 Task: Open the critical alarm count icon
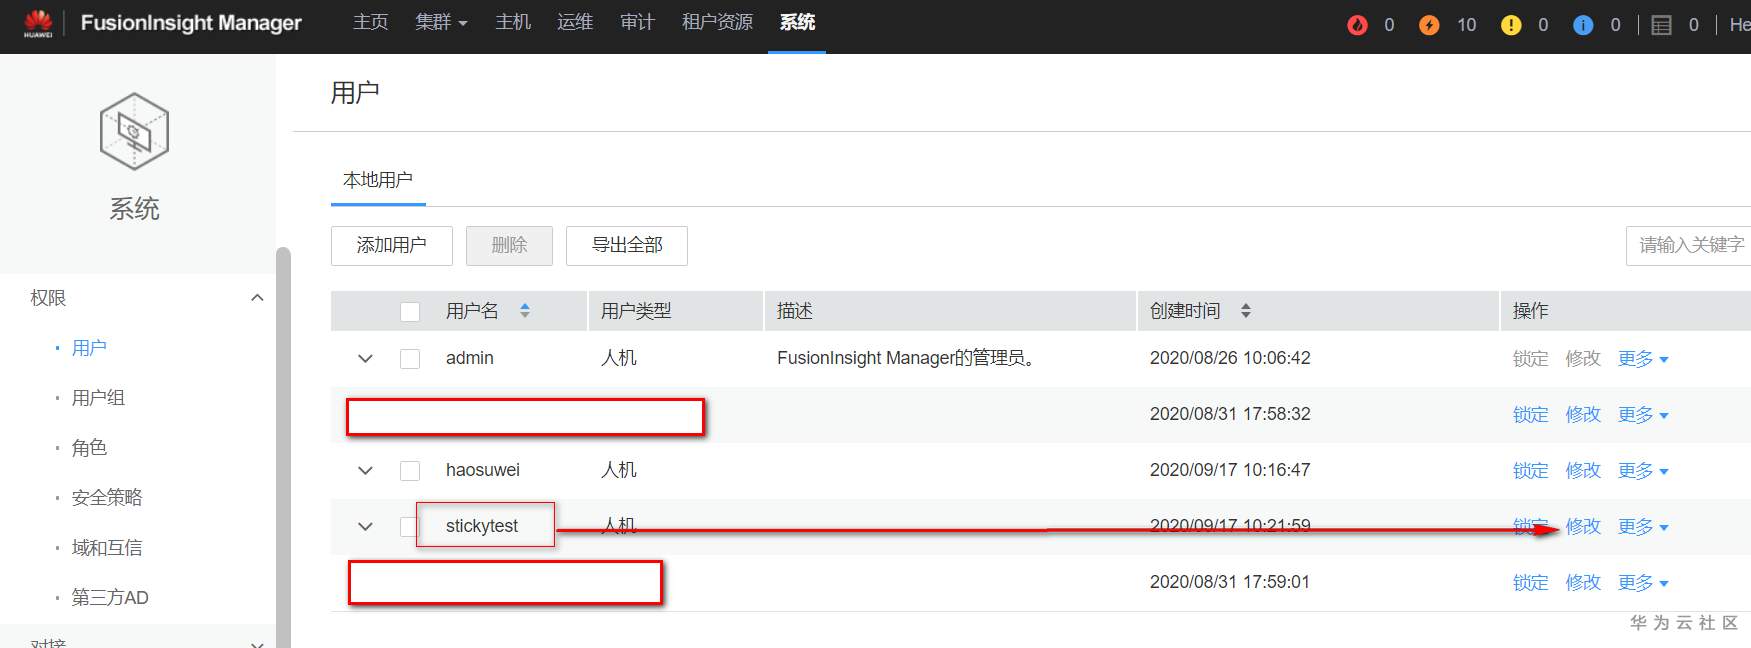pyautogui.click(x=1357, y=25)
